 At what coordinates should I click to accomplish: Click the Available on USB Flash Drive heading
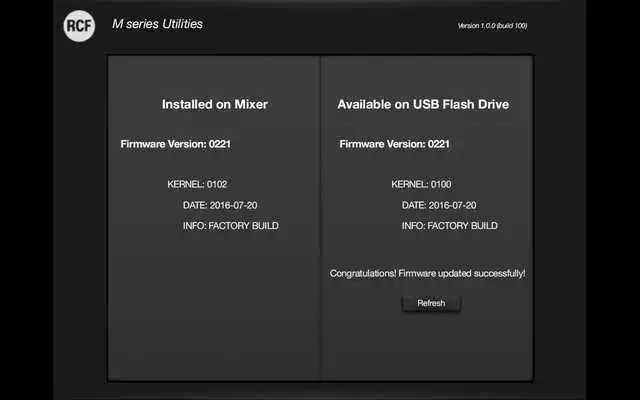(x=423, y=104)
